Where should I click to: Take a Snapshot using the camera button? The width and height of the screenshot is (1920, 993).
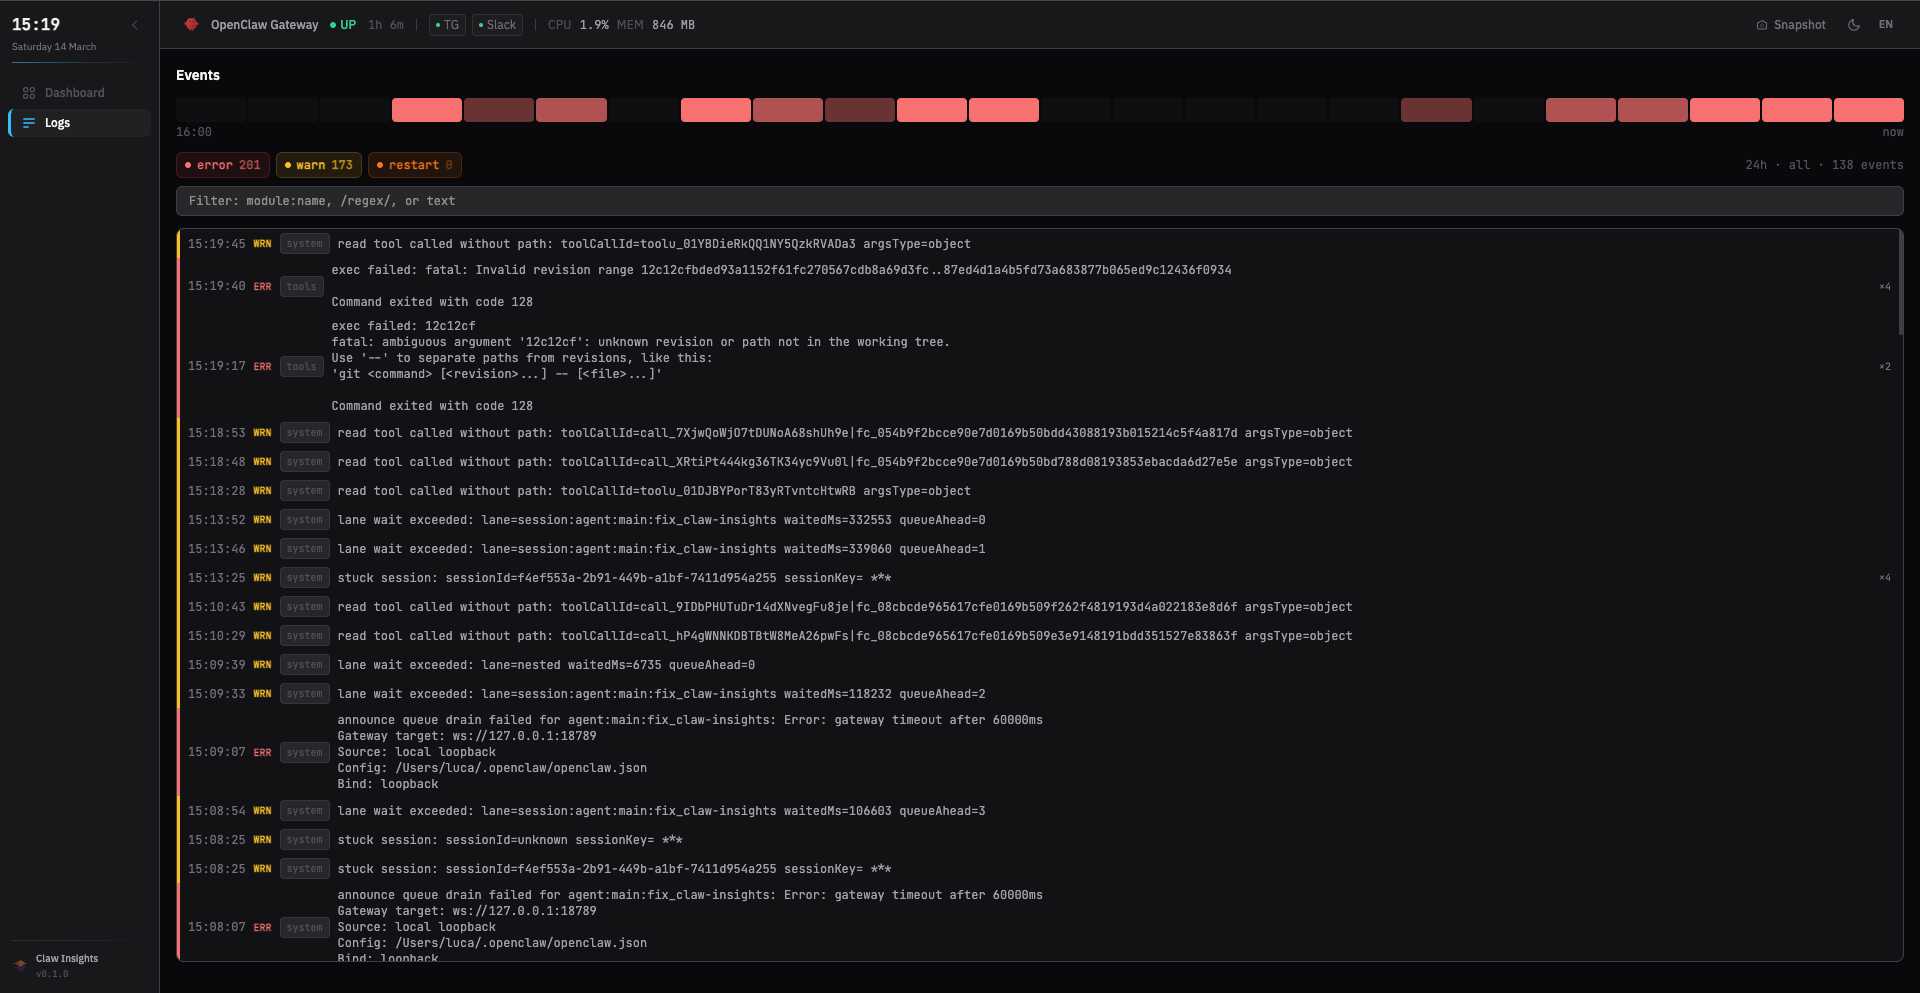click(1791, 25)
